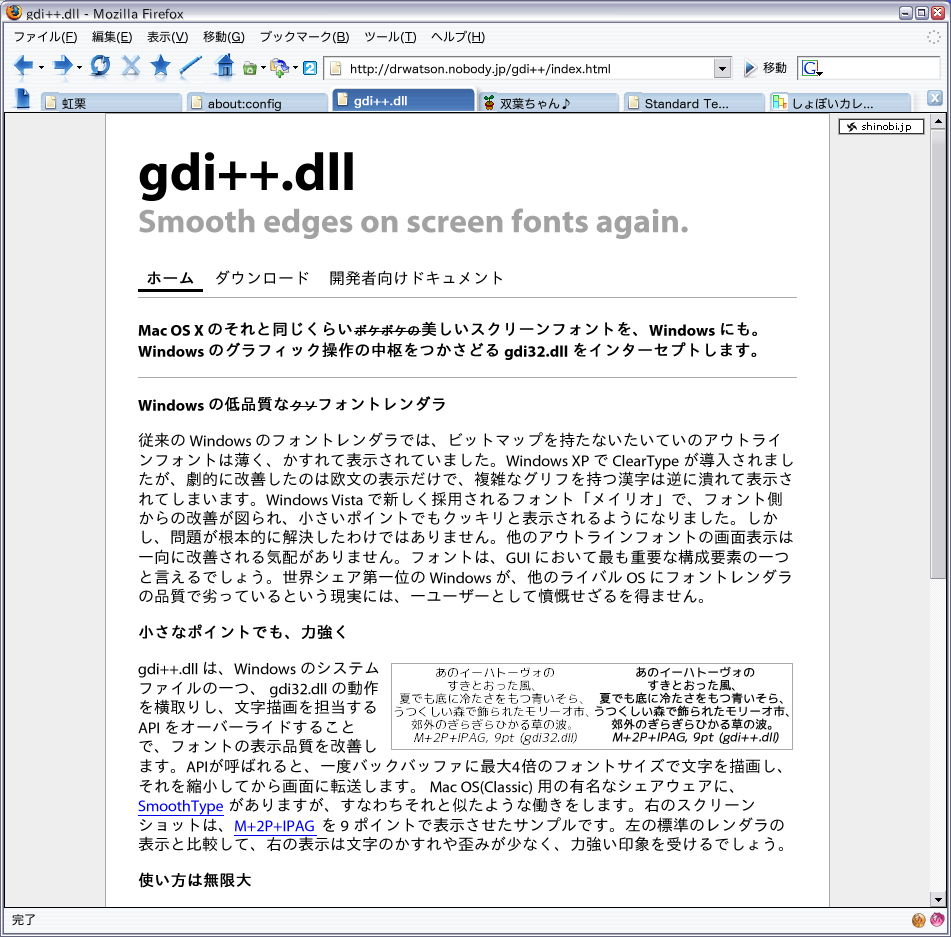The width and height of the screenshot is (951, 937).
Task: Switch to the 双葉ちゃん♪ tab
Action: click(x=548, y=103)
